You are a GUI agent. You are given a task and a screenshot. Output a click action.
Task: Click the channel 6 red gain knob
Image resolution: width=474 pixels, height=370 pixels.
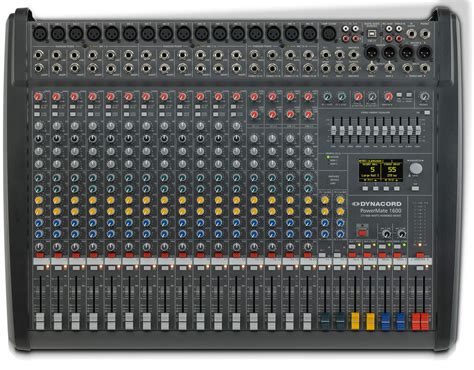(x=128, y=97)
